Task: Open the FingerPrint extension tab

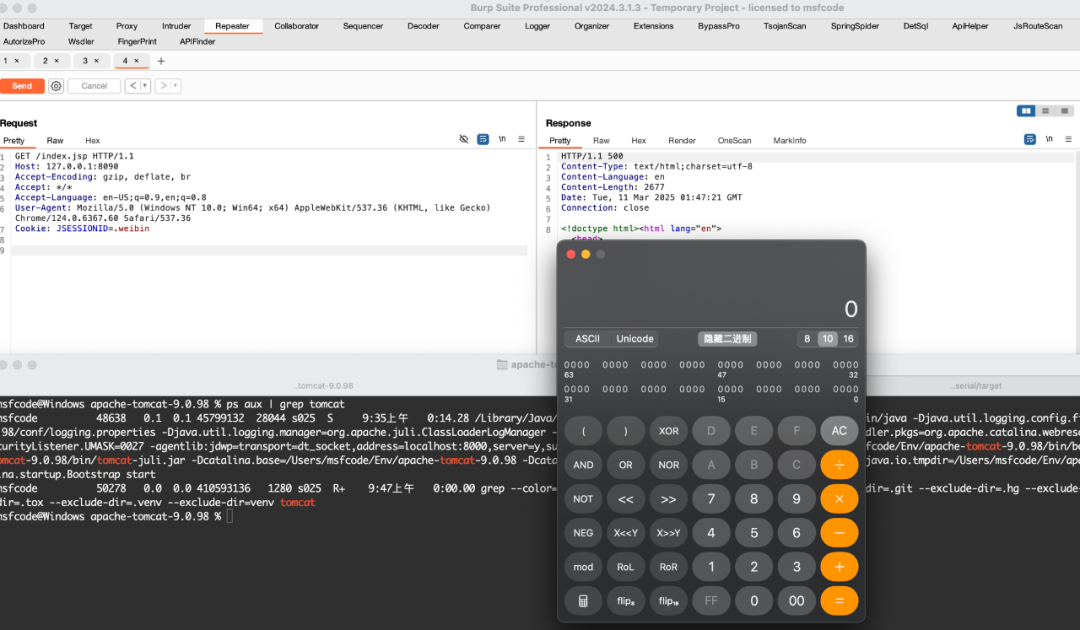Action: tap(137, 42)
